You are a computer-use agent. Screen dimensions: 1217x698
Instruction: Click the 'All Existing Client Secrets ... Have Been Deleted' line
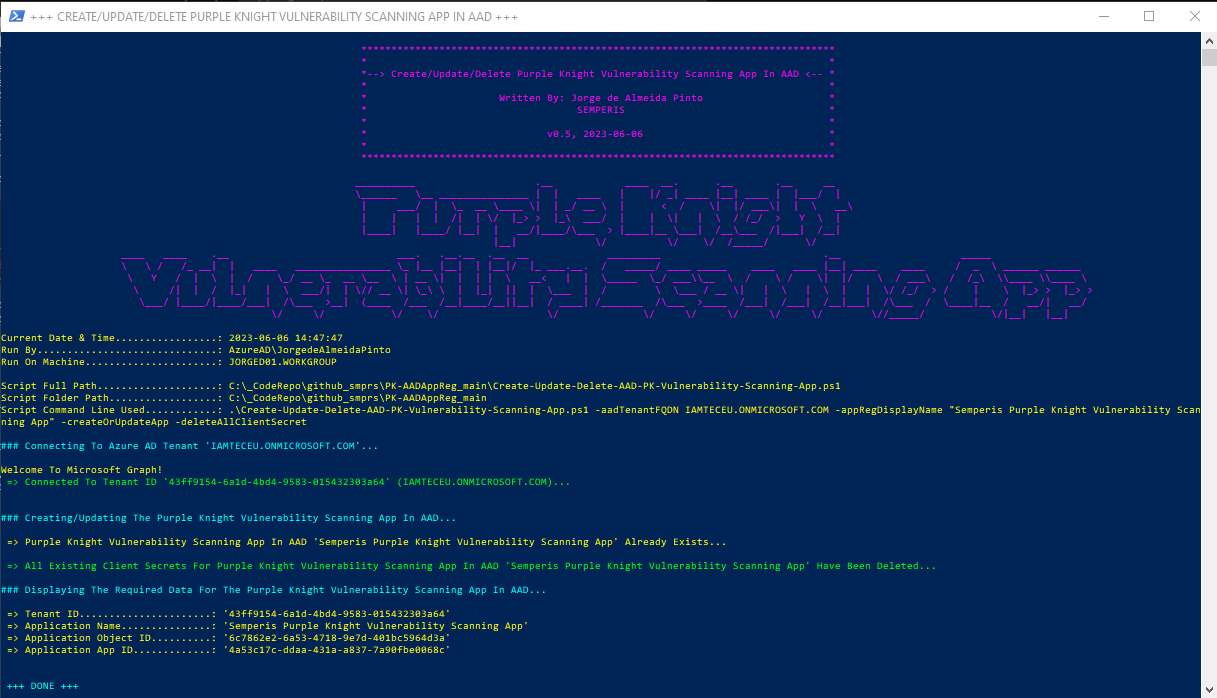[x=472, y=566]
